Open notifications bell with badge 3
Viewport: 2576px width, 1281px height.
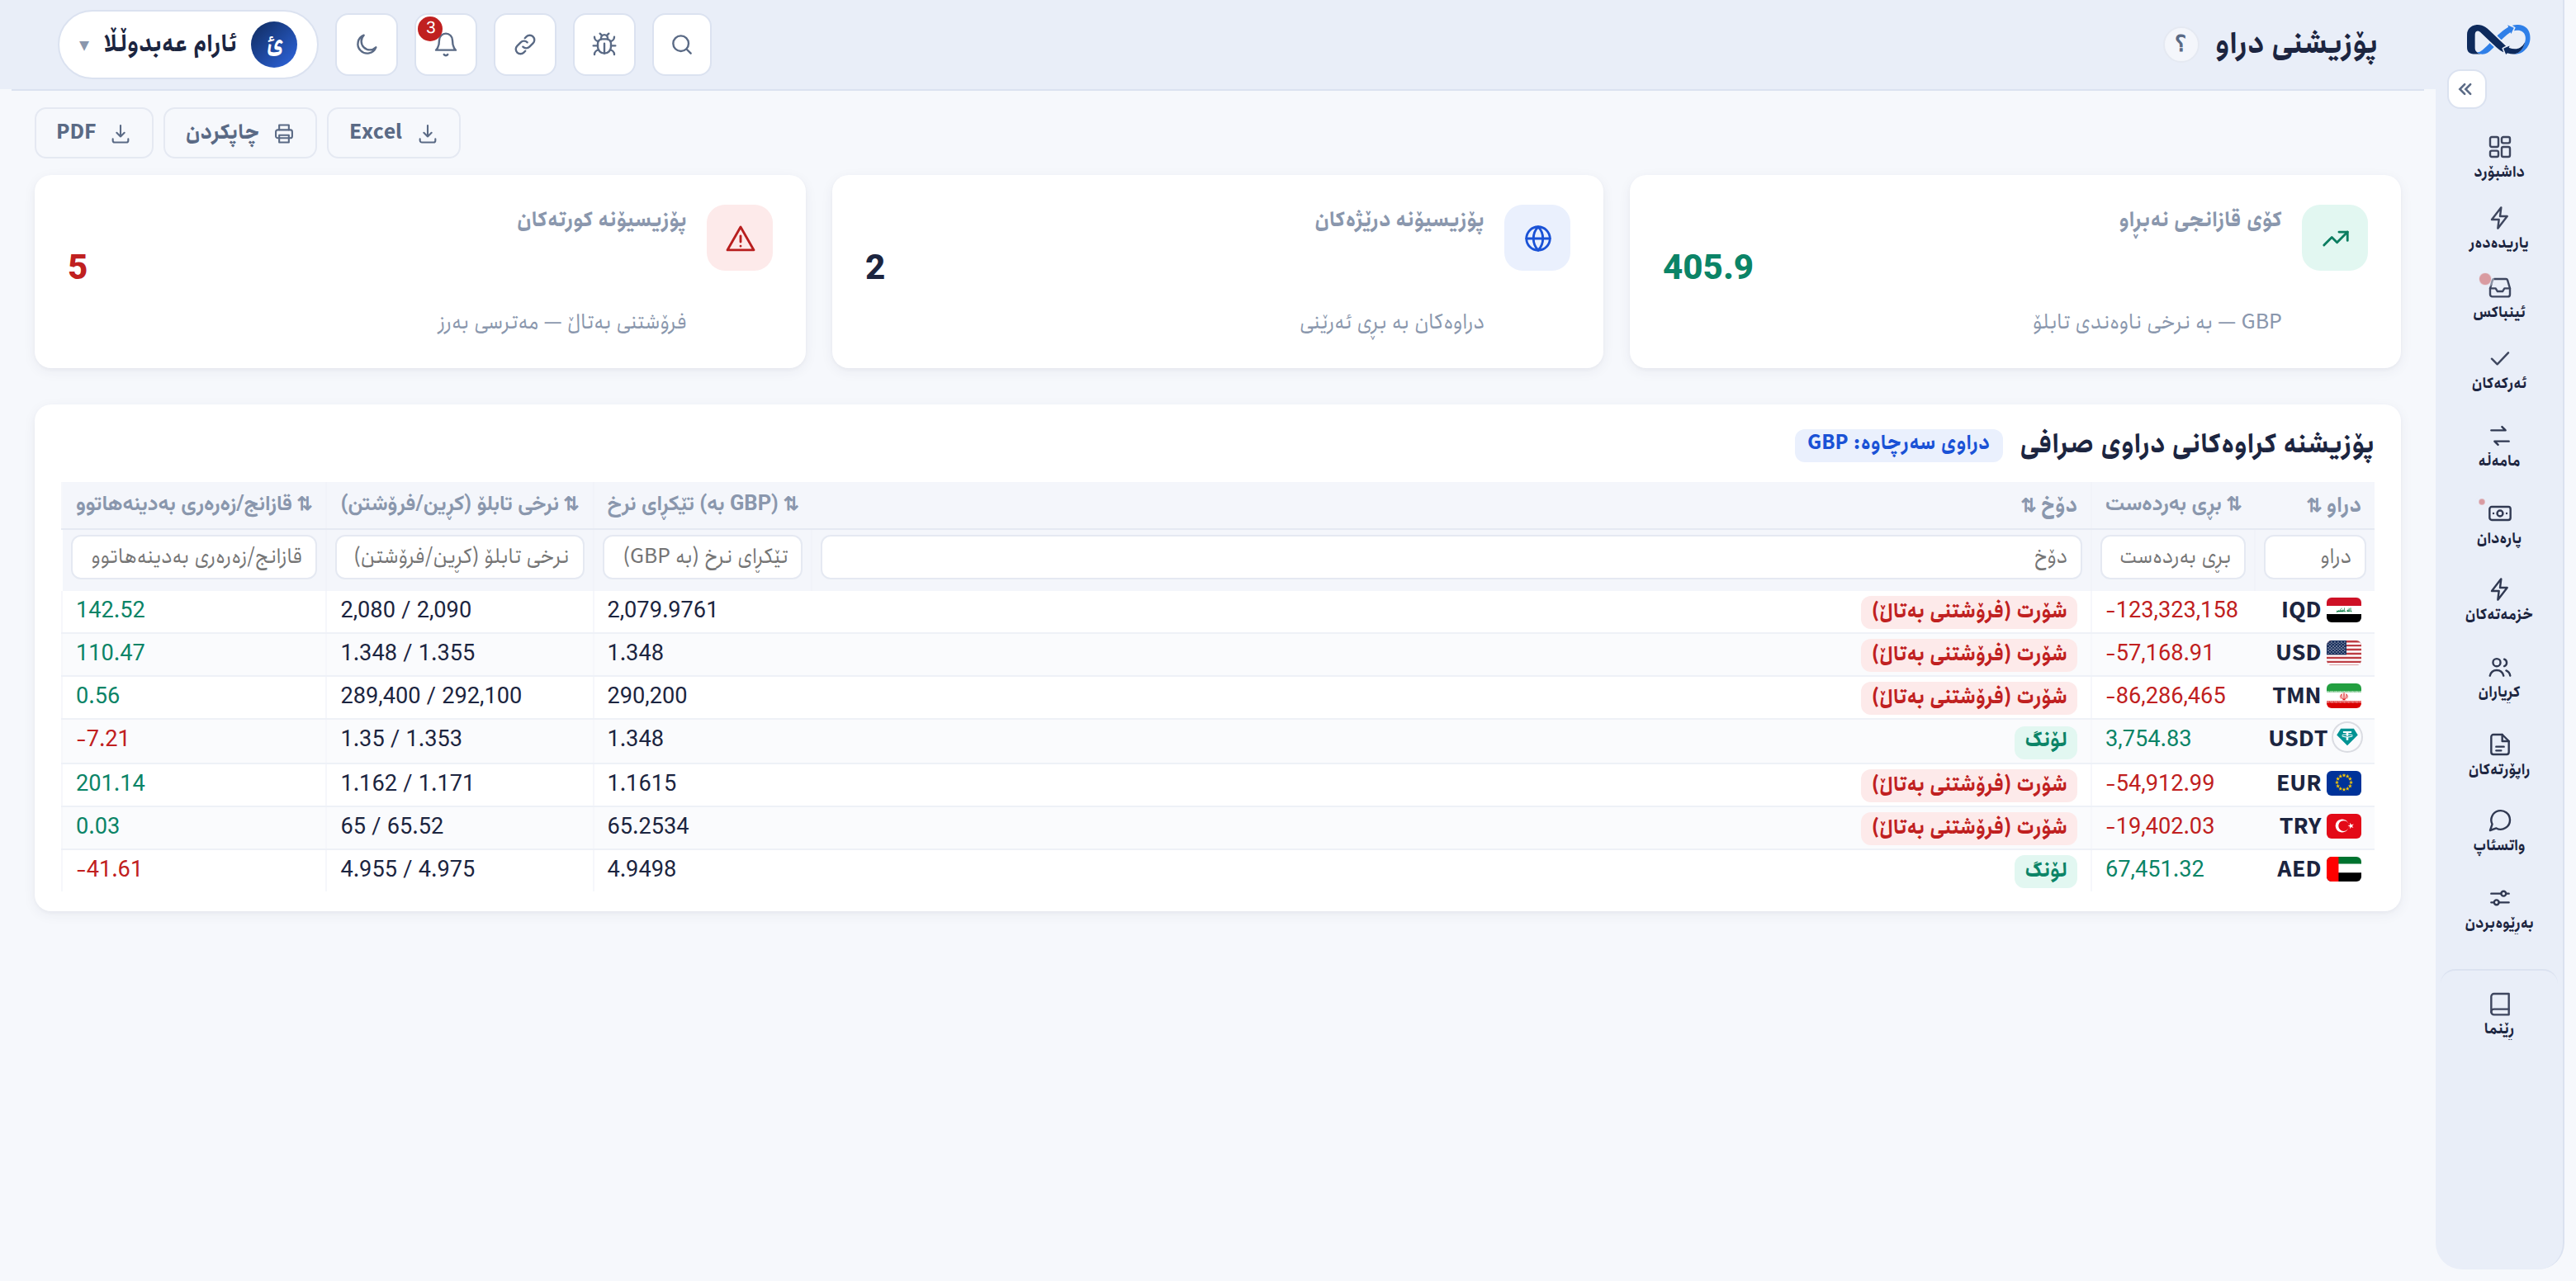pos(445,44)
